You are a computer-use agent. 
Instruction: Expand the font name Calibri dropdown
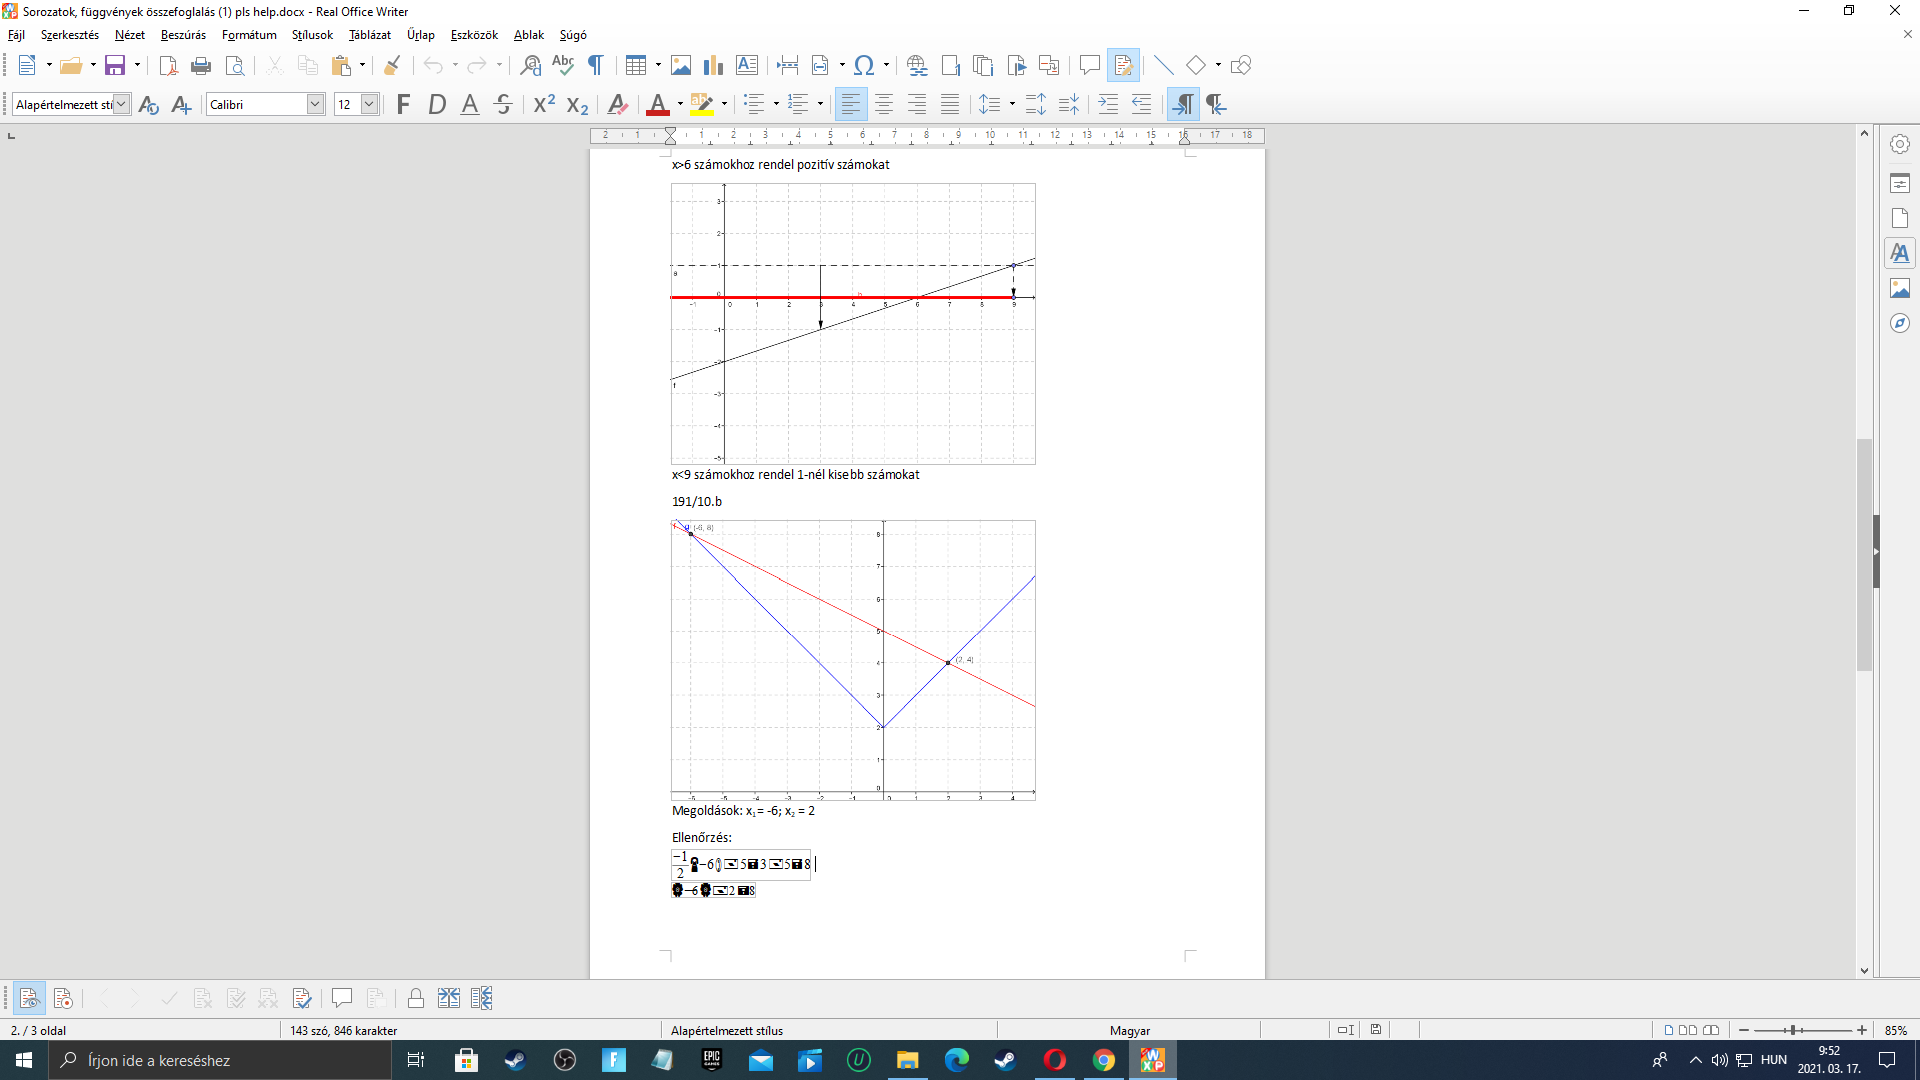[x=315, y=104]
